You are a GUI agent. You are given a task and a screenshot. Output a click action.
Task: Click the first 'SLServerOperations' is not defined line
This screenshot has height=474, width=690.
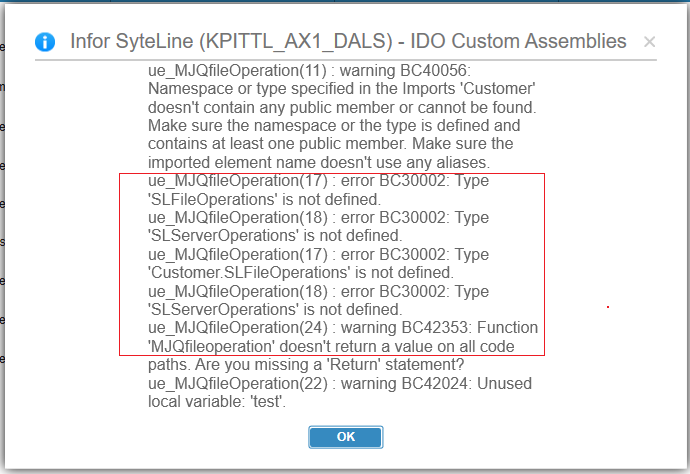[275, 235]
